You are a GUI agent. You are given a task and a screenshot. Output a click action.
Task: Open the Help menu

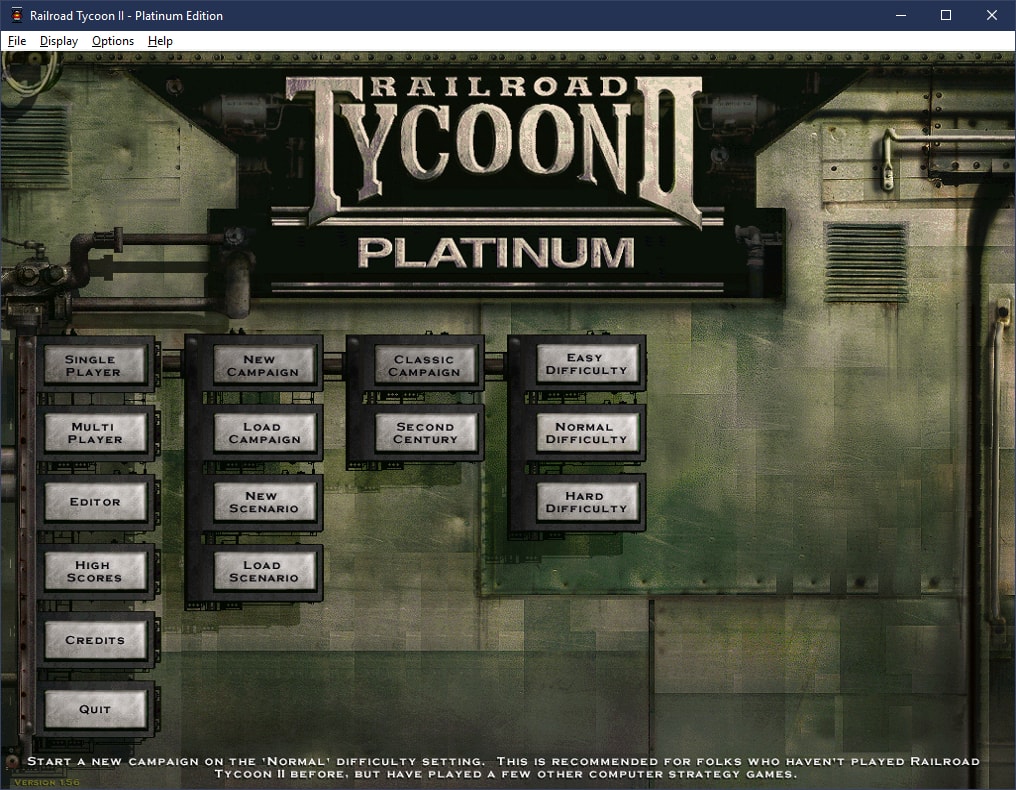(160, 41)
